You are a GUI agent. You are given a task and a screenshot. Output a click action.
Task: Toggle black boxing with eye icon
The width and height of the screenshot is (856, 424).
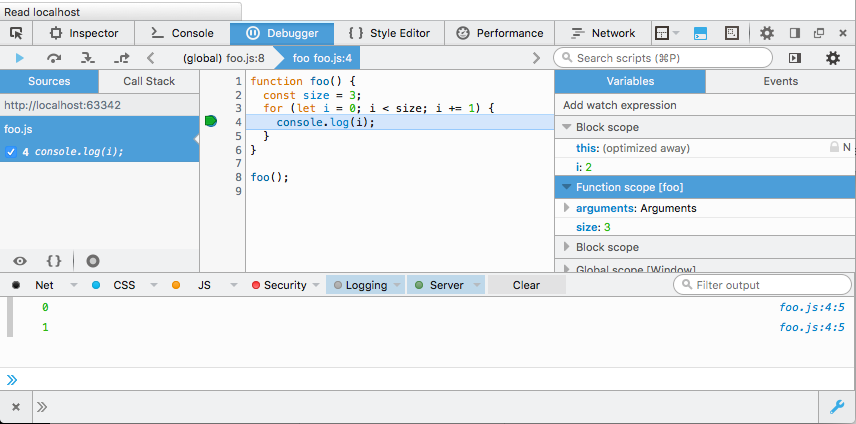[20, 260]
